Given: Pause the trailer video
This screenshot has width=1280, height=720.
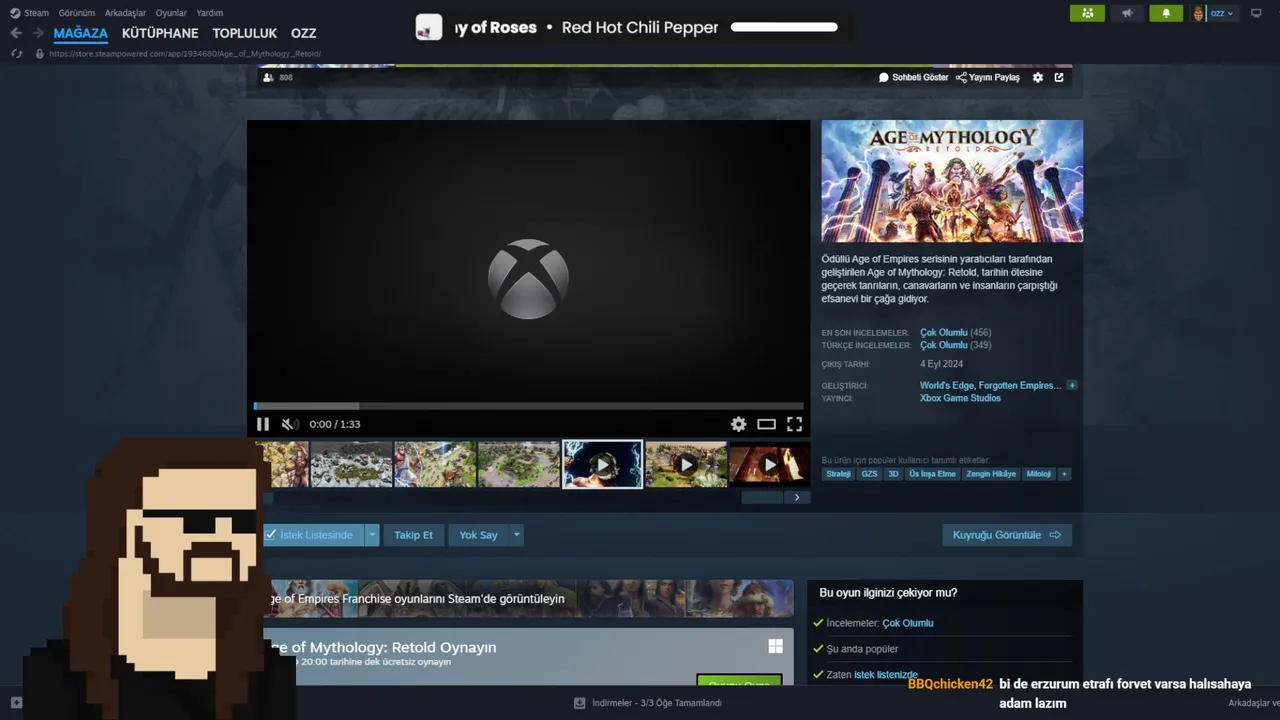Looking at the screenshot, I should pos(263,424).
